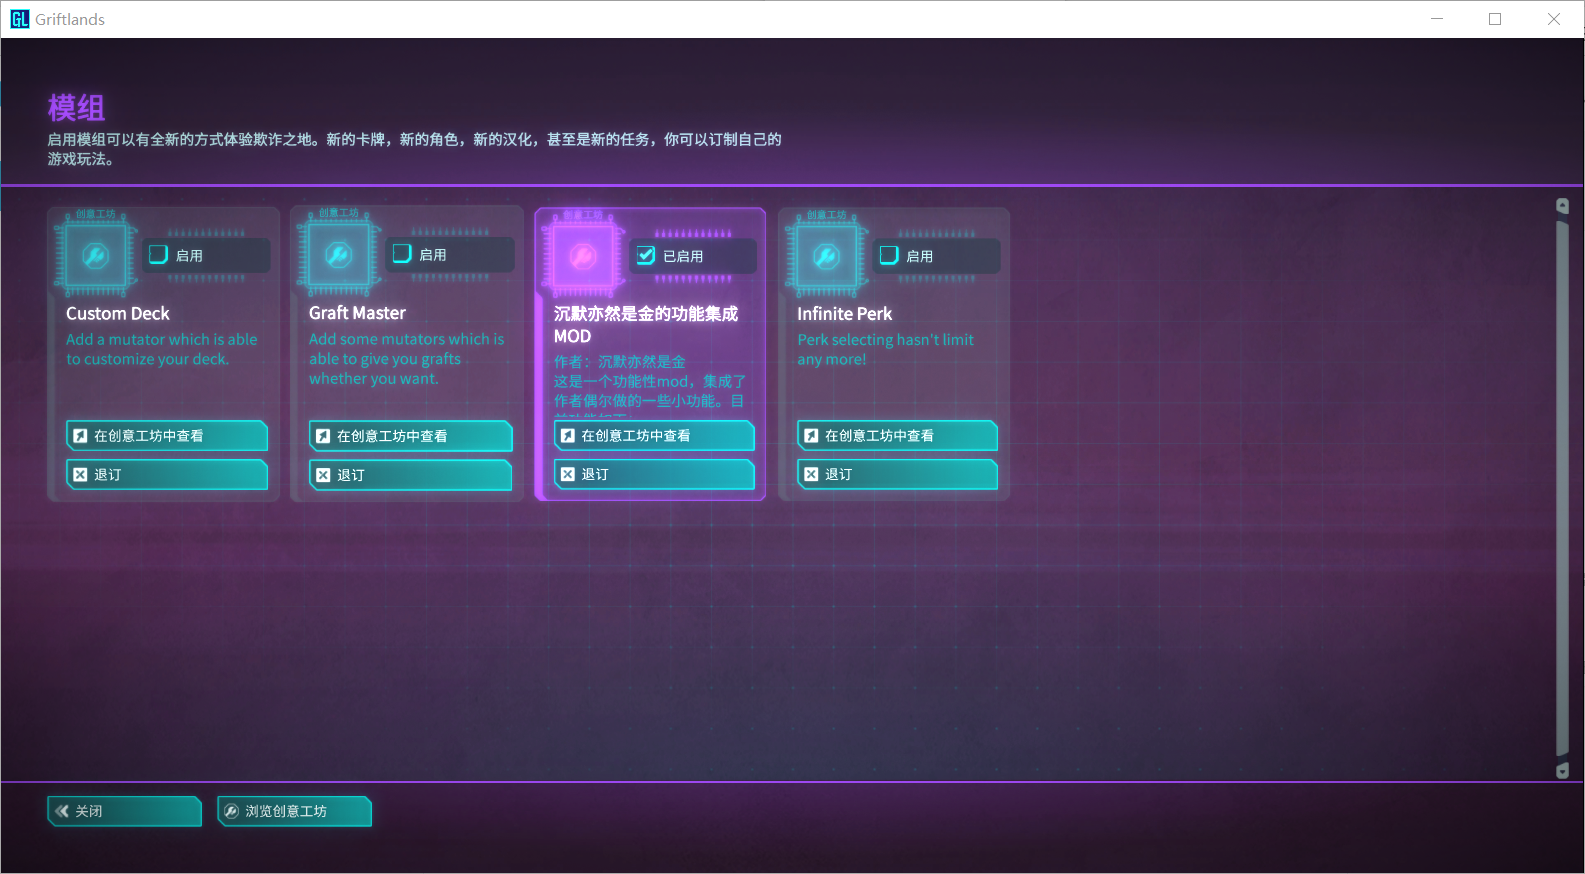Click the scrollbar down arrow
Screen dimensions: 1585x874
coord(1562,771)
